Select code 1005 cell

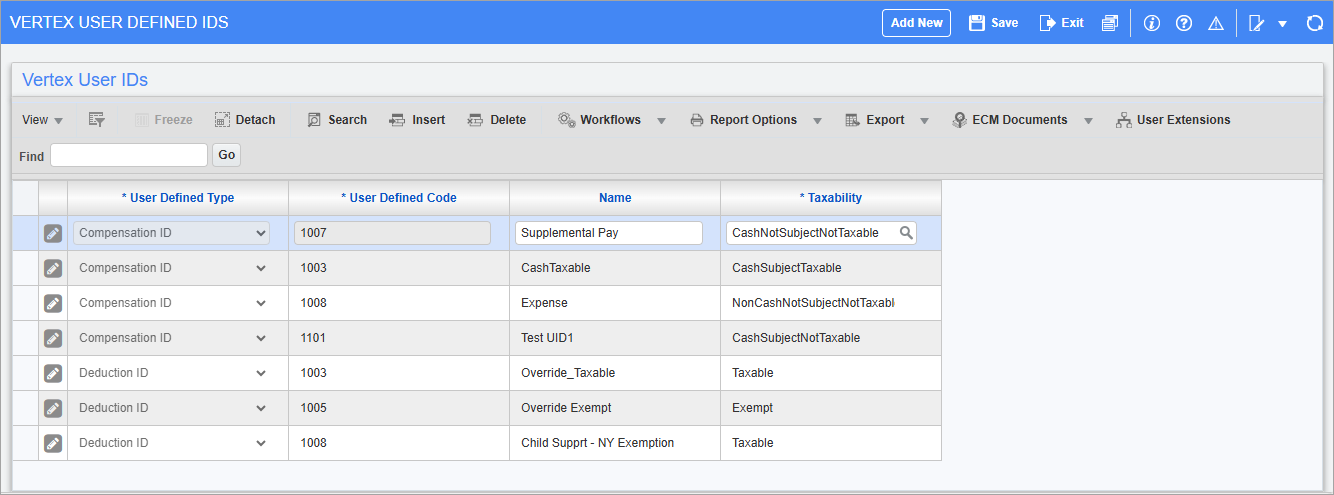[x=399, y=408]
